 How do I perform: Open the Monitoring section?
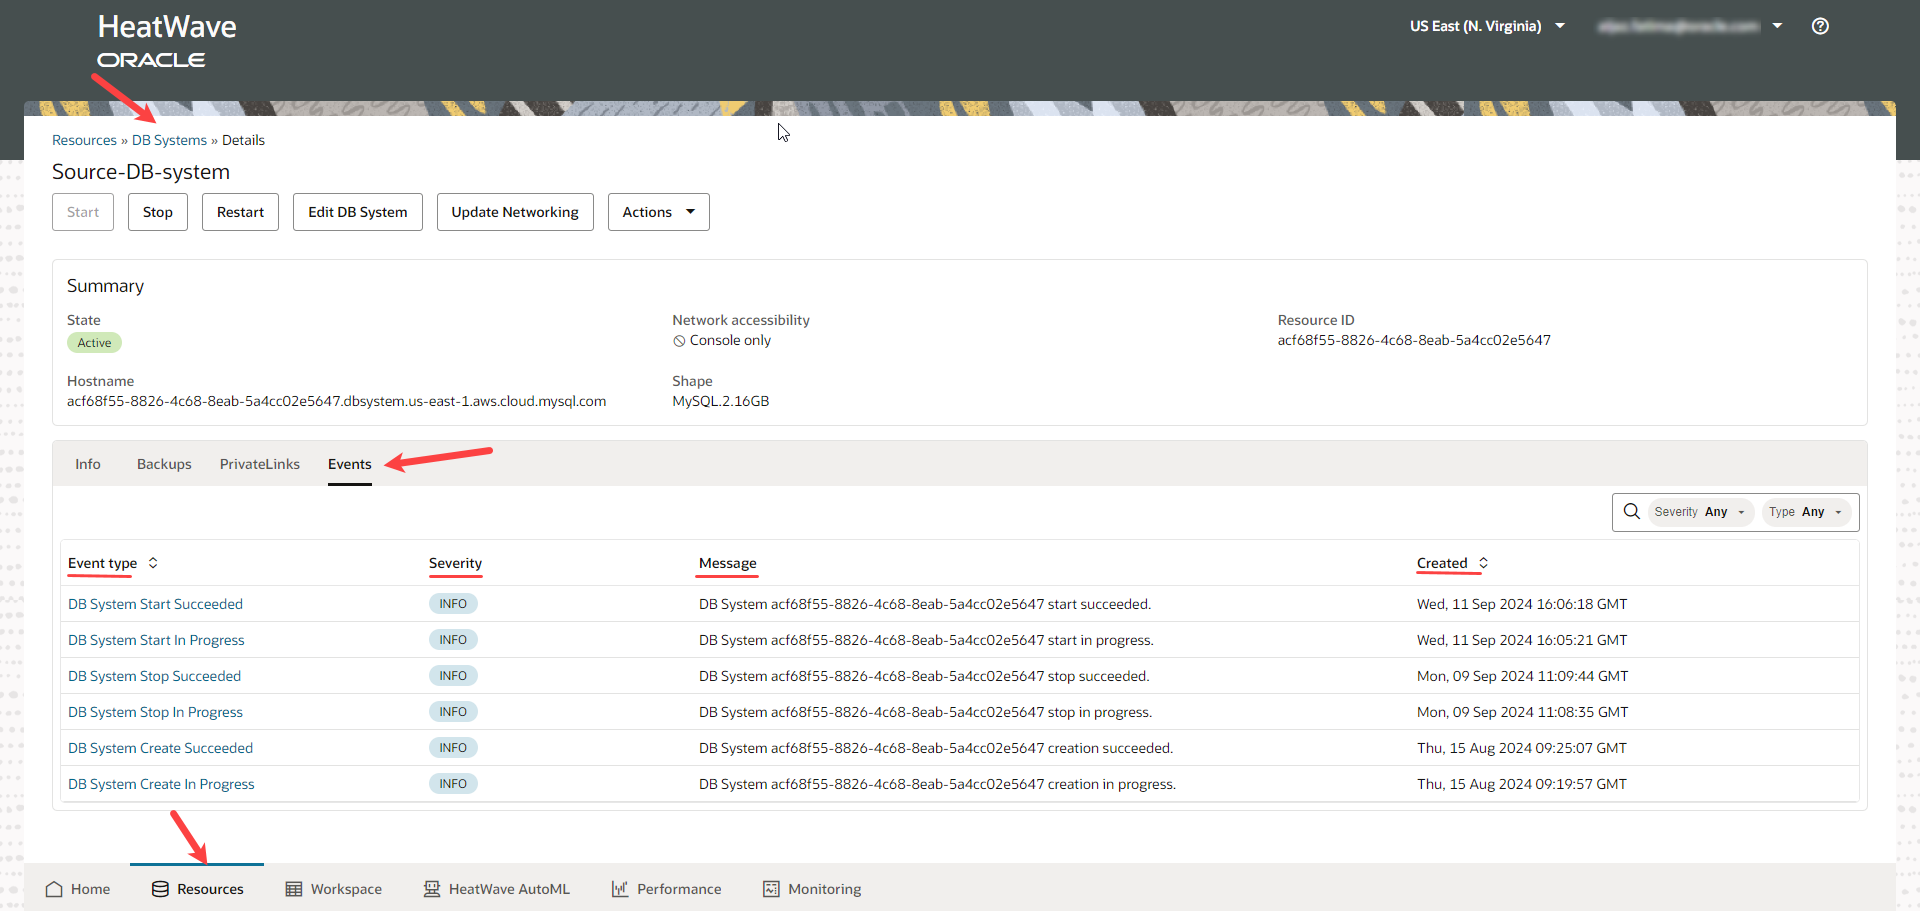coord(812,889)
